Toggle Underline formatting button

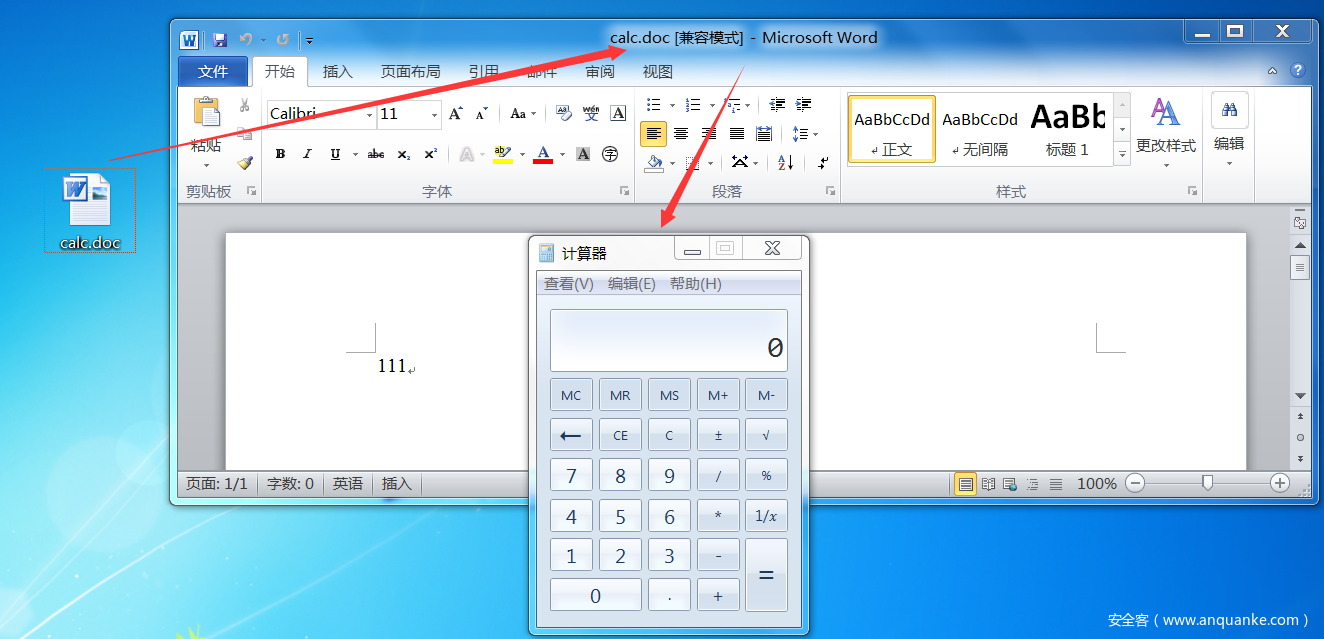(335, 154)
